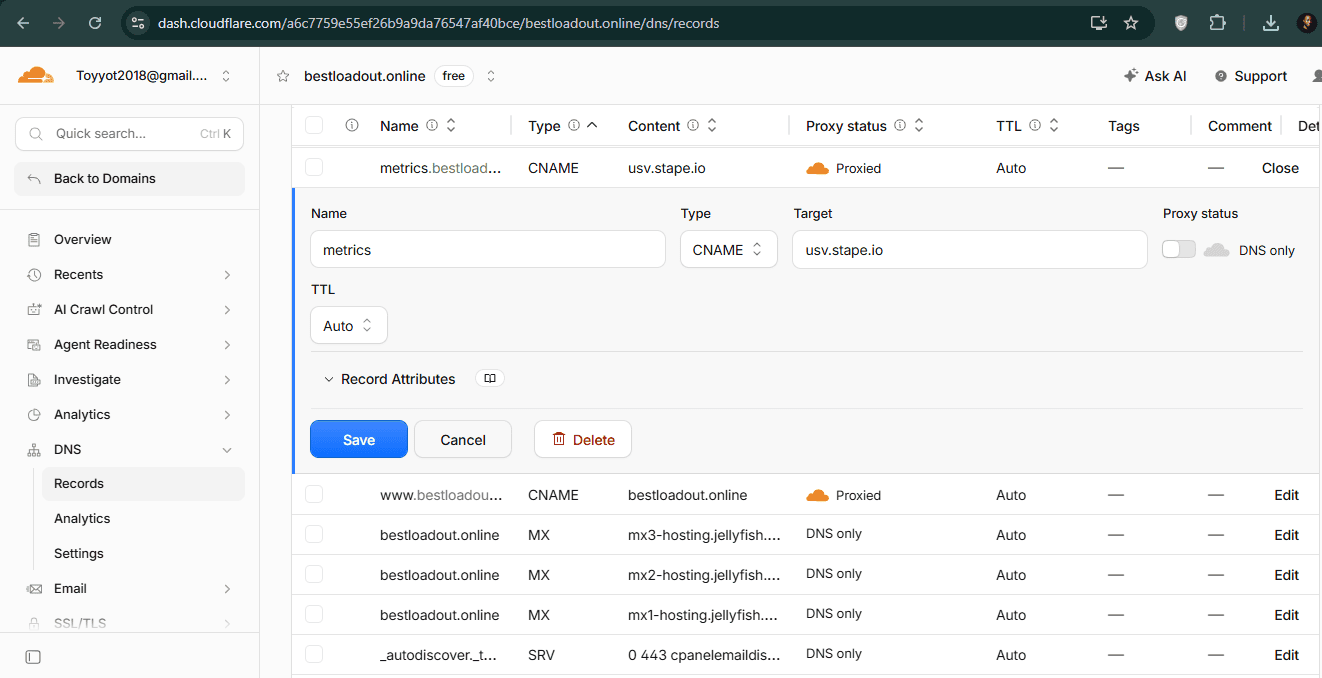Star the bestloadout.online domain
This screenshot has width=1322, height=678.
[x=283, y=76]
